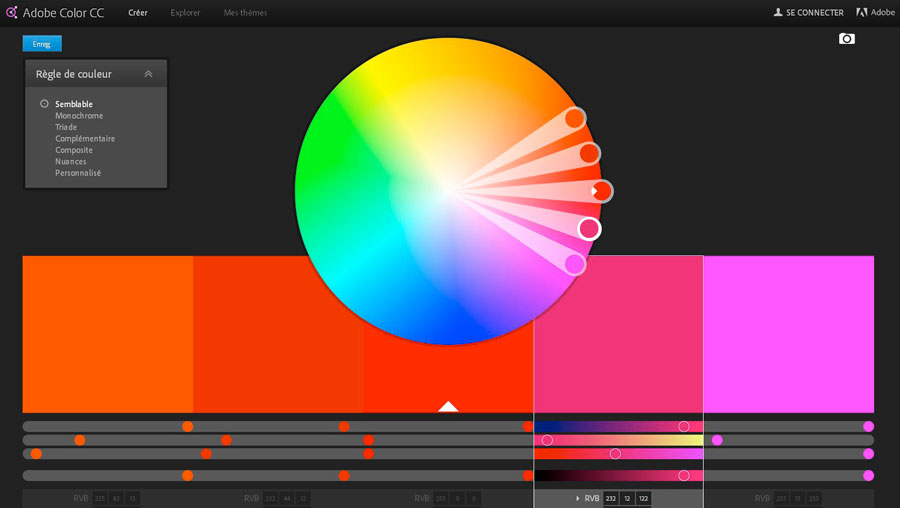900x508 pixels.
Task: Select the orange marker on the color wheel
Action: tap(575, 118)
